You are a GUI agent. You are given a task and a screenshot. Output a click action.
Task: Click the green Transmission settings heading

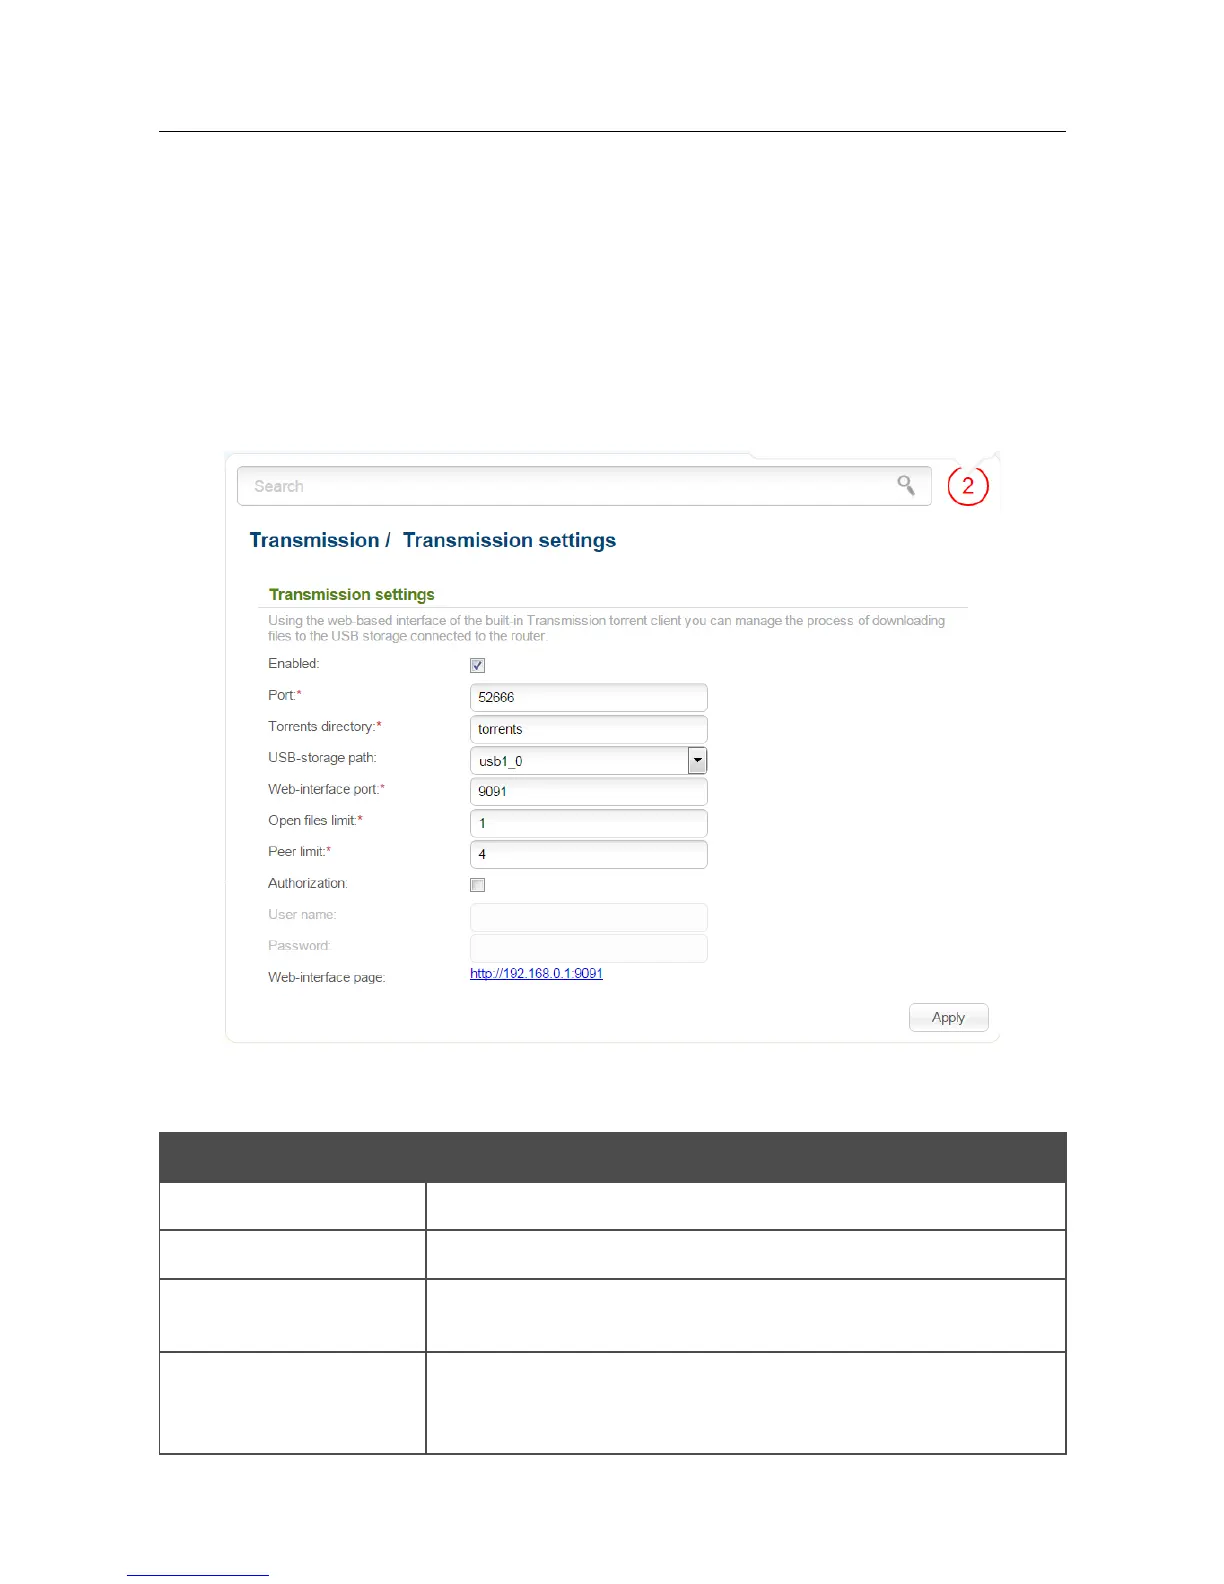coord(351,595)
